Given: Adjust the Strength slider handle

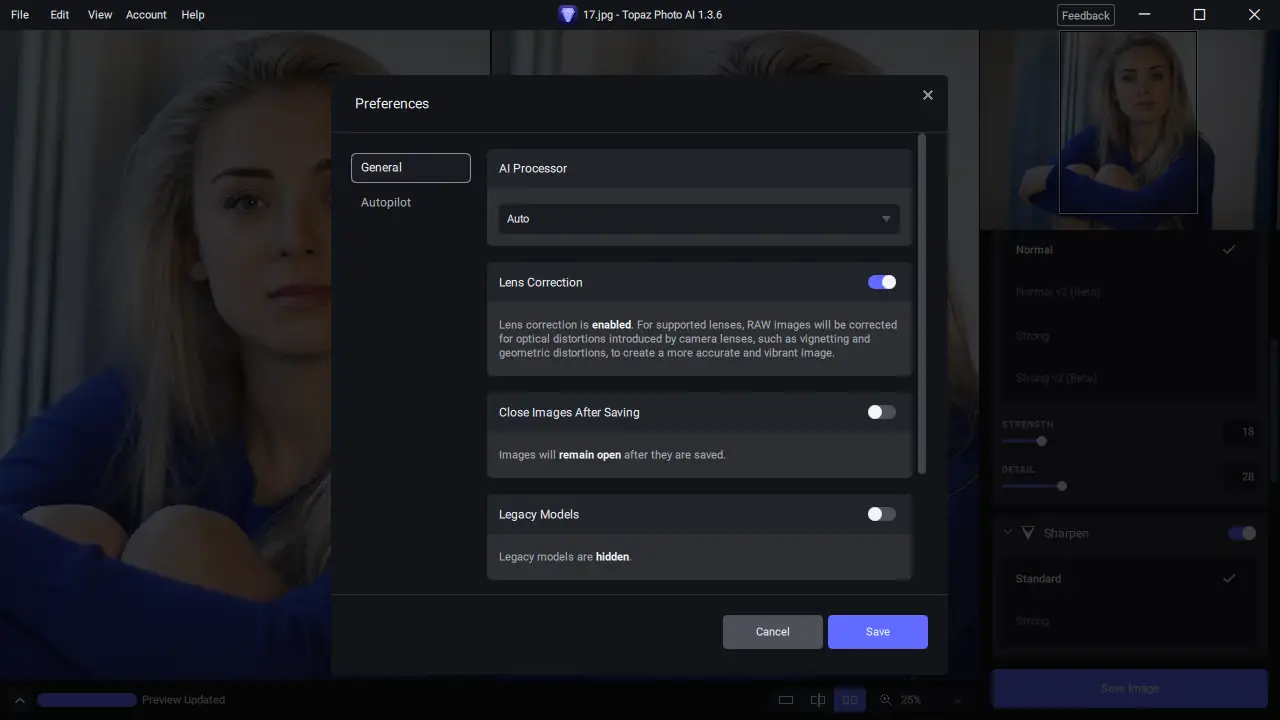Looking at the screenshot, I should click(x=1042, y=441).
